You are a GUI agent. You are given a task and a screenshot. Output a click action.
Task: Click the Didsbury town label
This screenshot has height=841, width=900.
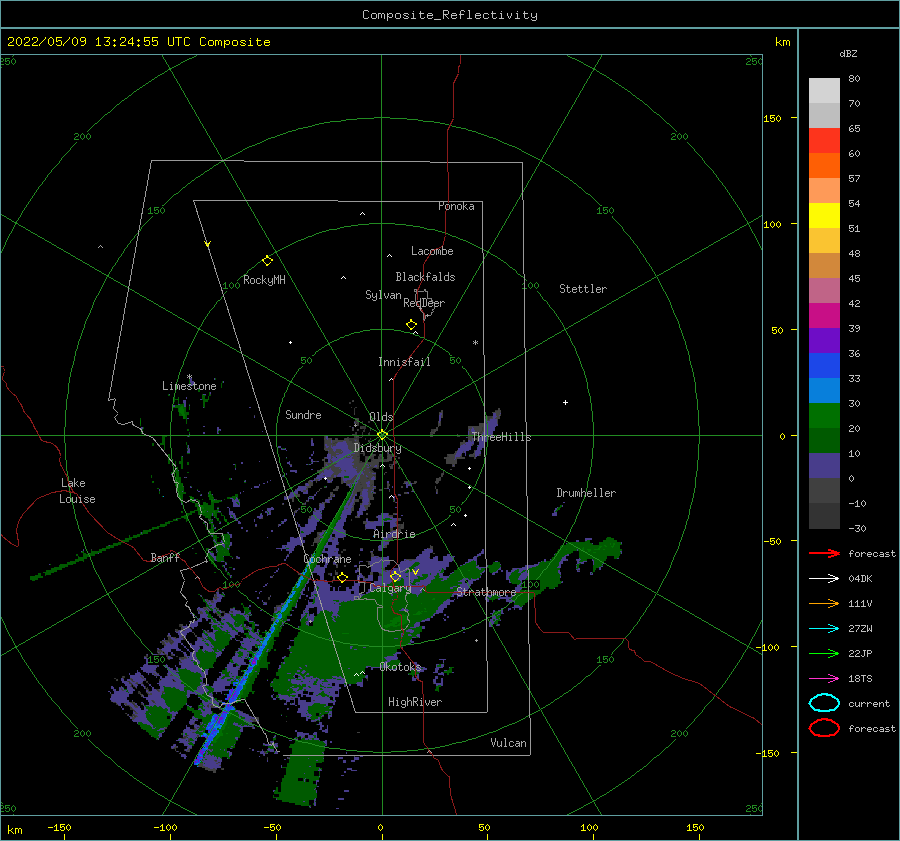[x=377, y=448]
